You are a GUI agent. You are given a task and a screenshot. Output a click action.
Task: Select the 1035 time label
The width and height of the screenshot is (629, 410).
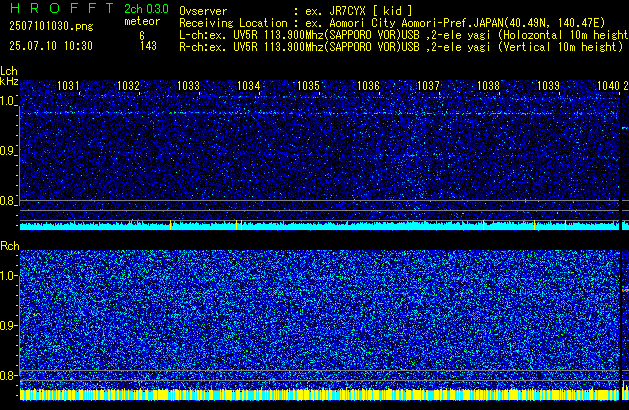[x=308, y=86]
